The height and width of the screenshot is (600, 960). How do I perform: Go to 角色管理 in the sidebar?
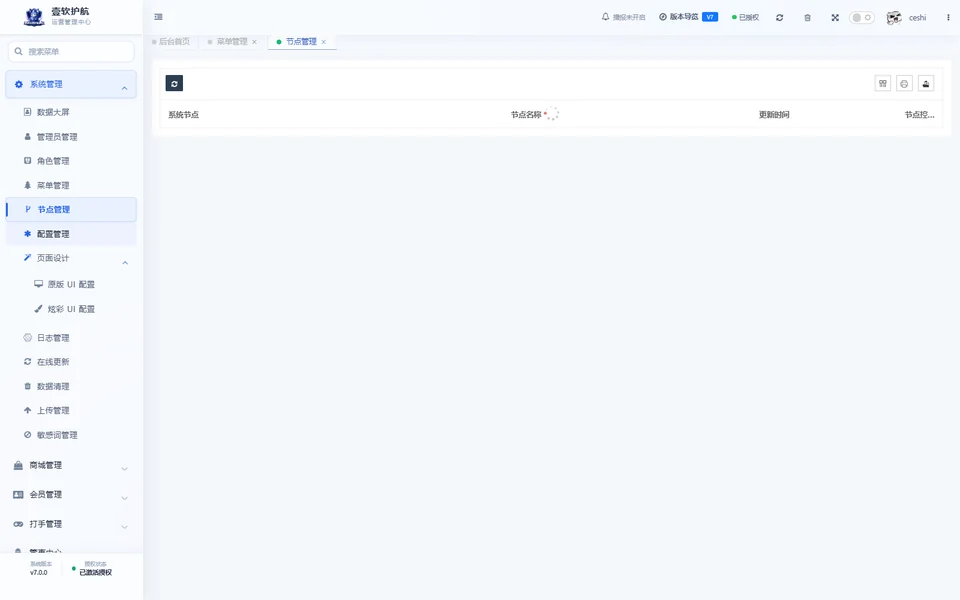click(53, 161)
